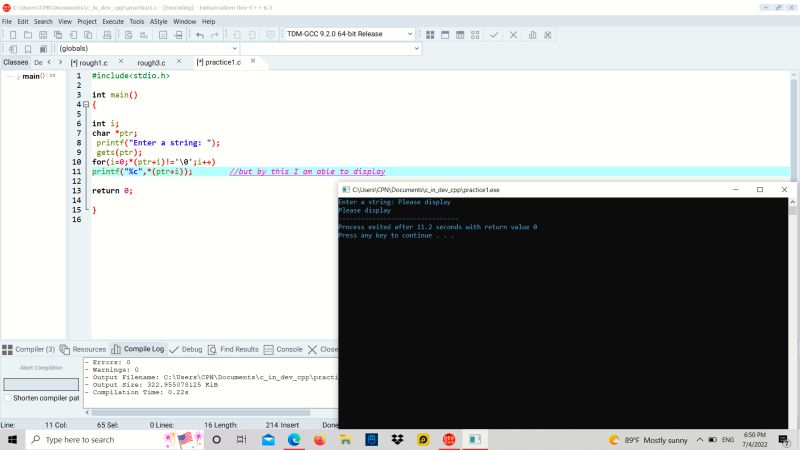Click the Save file floppy icon
Screen dimensions: 800x450
pyautogui.click(x=43, y=35)
